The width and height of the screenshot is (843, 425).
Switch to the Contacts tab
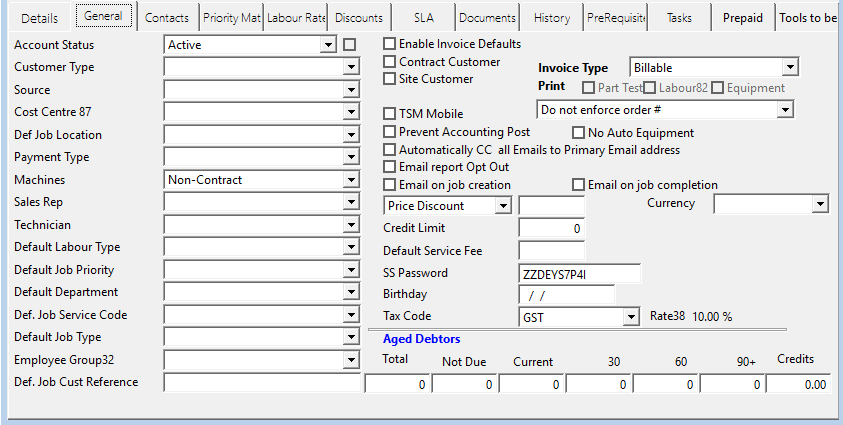166,18
